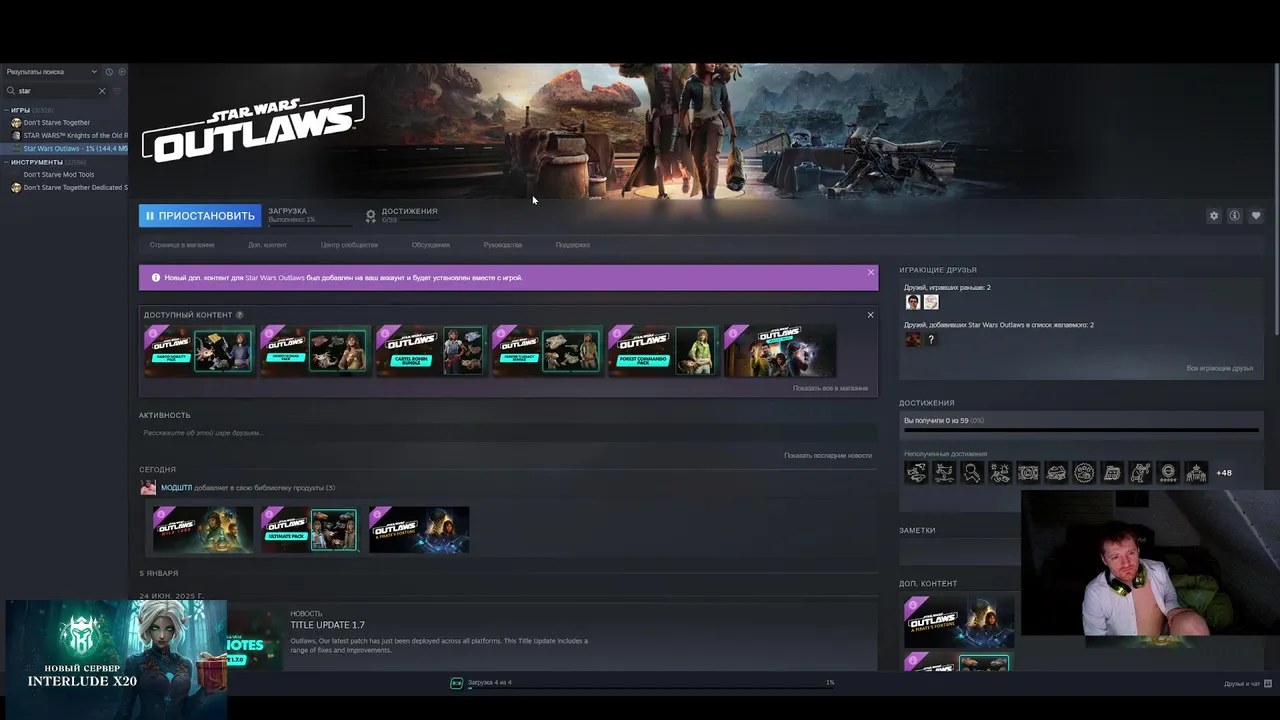Screen dimensions: 1280x720
Task: Open the Руководства tab
Action: (502, 245)
